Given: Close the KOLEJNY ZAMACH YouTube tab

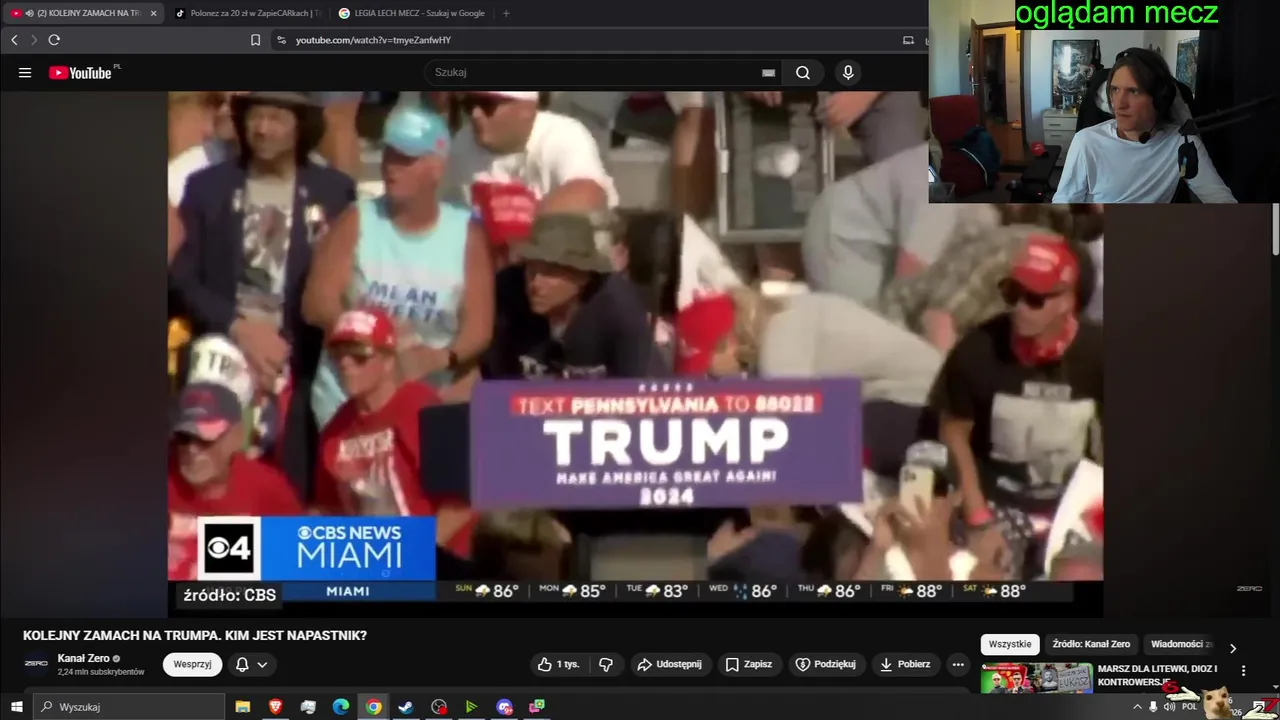Looking at the screenshot, I should (153, 13).
